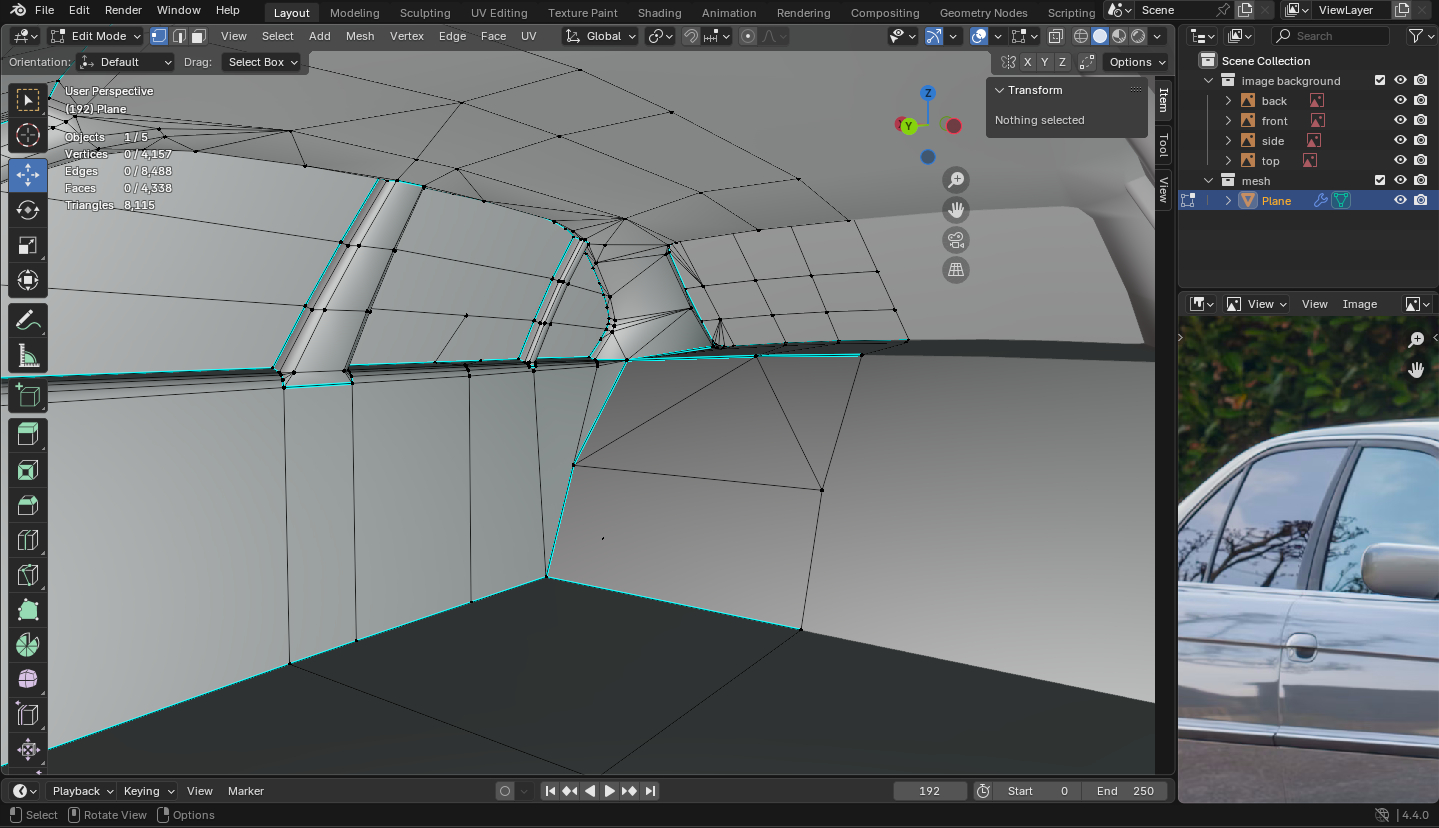1439x828 pixels.
Task: Click the Plane's green mesh data icon
Action: pos(1341,200)
